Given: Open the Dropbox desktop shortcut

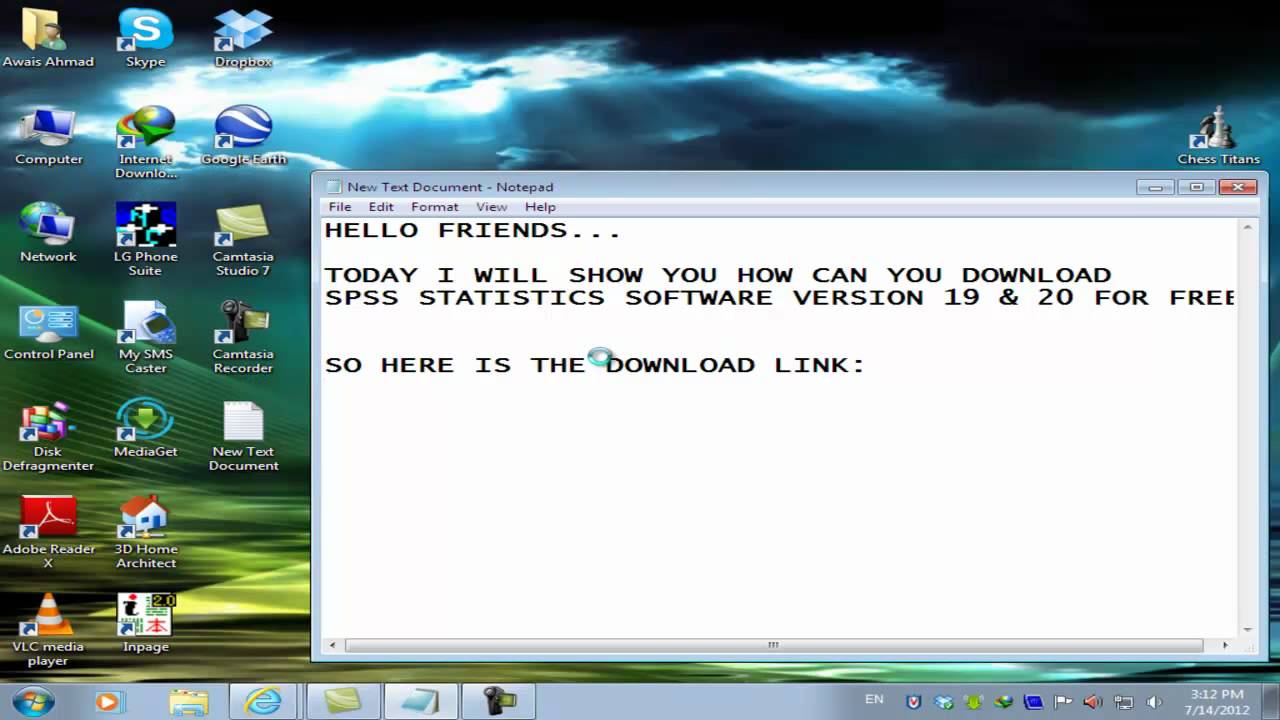Looking at the screenshot, I should click(x=243, y=38).
